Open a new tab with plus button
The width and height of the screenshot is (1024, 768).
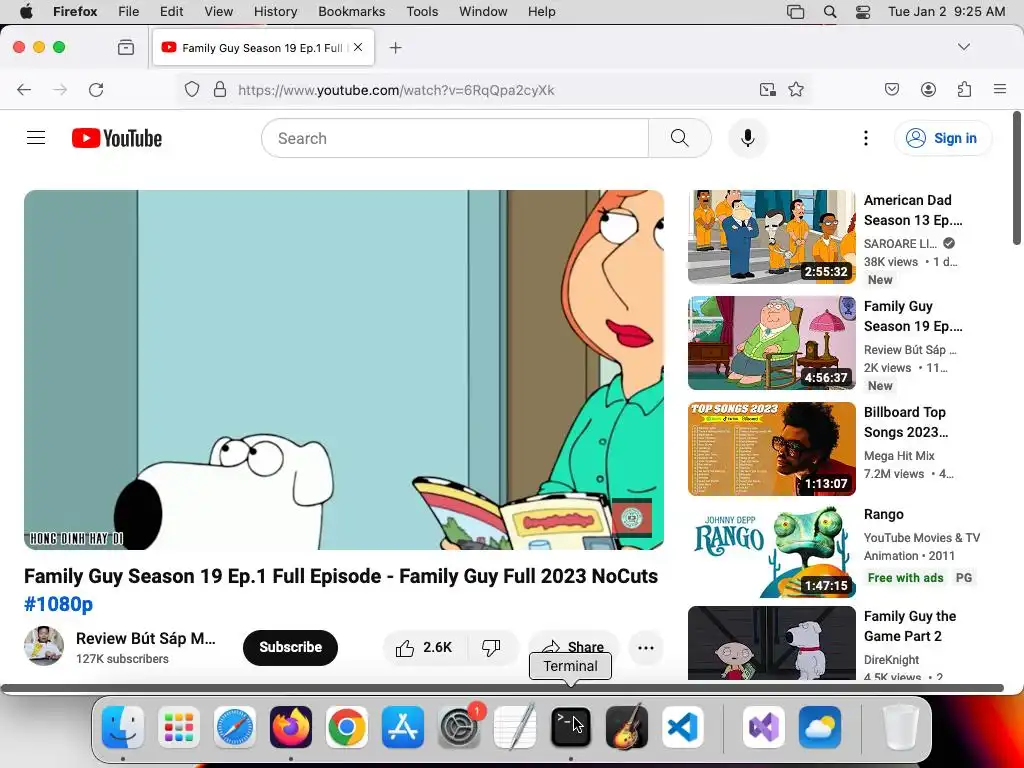(x=395, y=48)
